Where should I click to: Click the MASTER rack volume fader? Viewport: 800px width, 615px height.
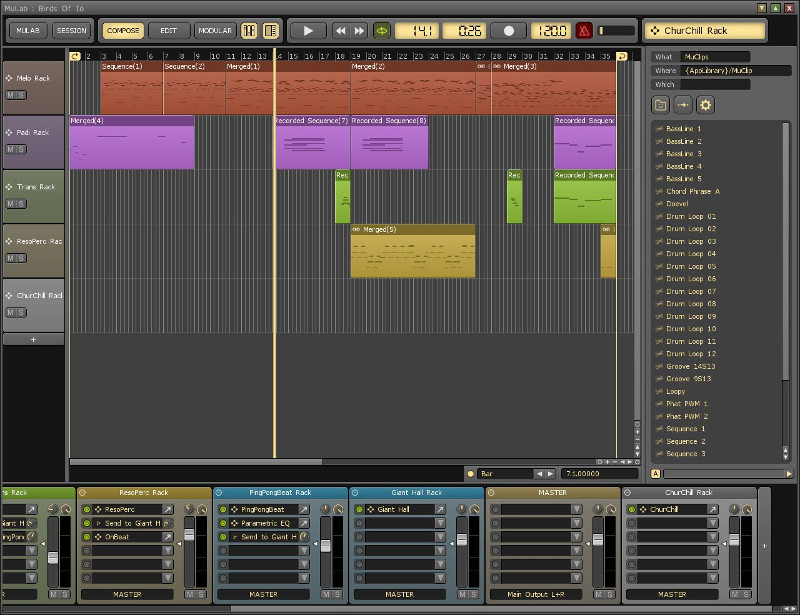(598, 539)
